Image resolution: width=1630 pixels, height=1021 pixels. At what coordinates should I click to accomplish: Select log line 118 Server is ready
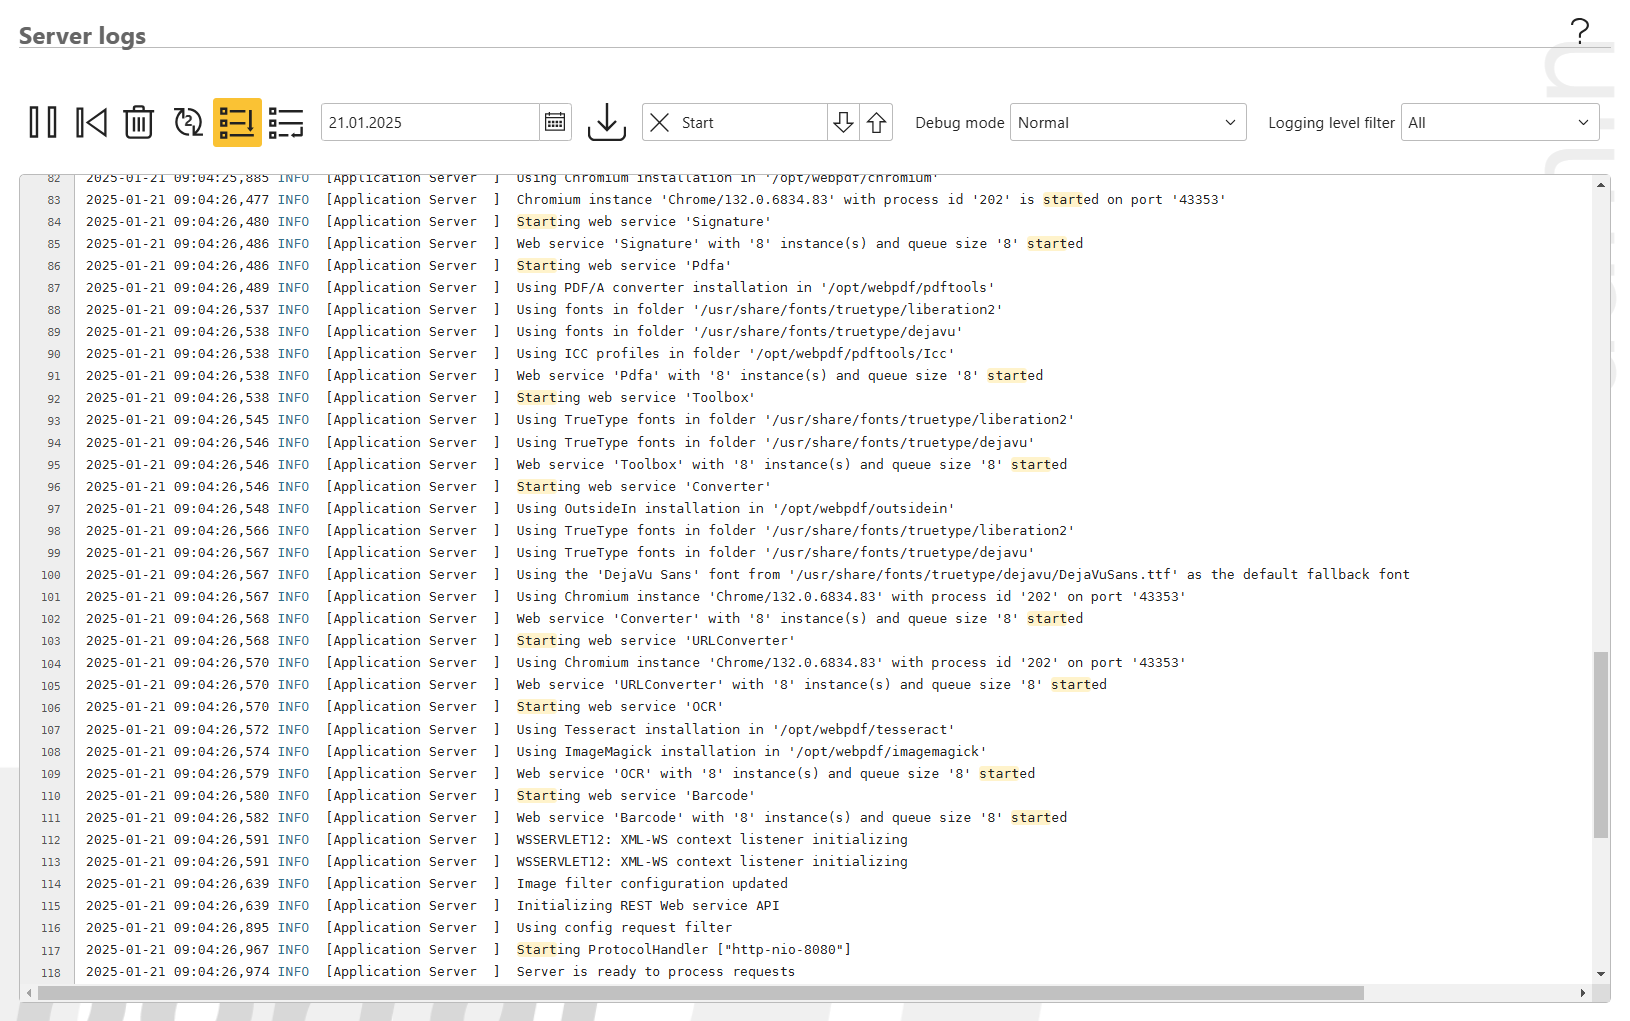click(x=655, y=972)
